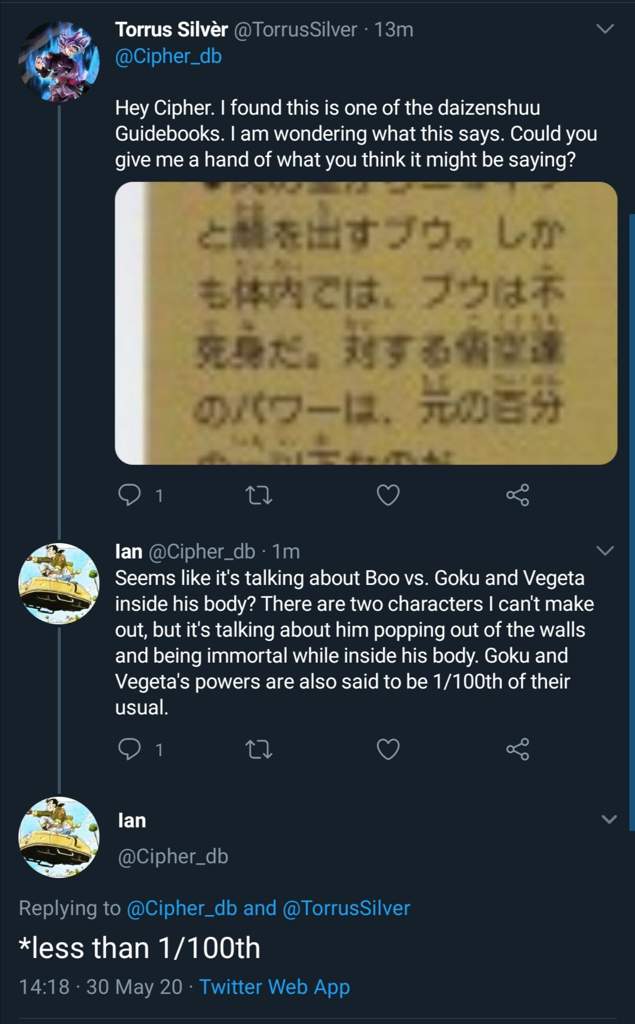Like Torrus Silvèr's tweet with heart
The image size is (635, 1024).
click(388, 496)
